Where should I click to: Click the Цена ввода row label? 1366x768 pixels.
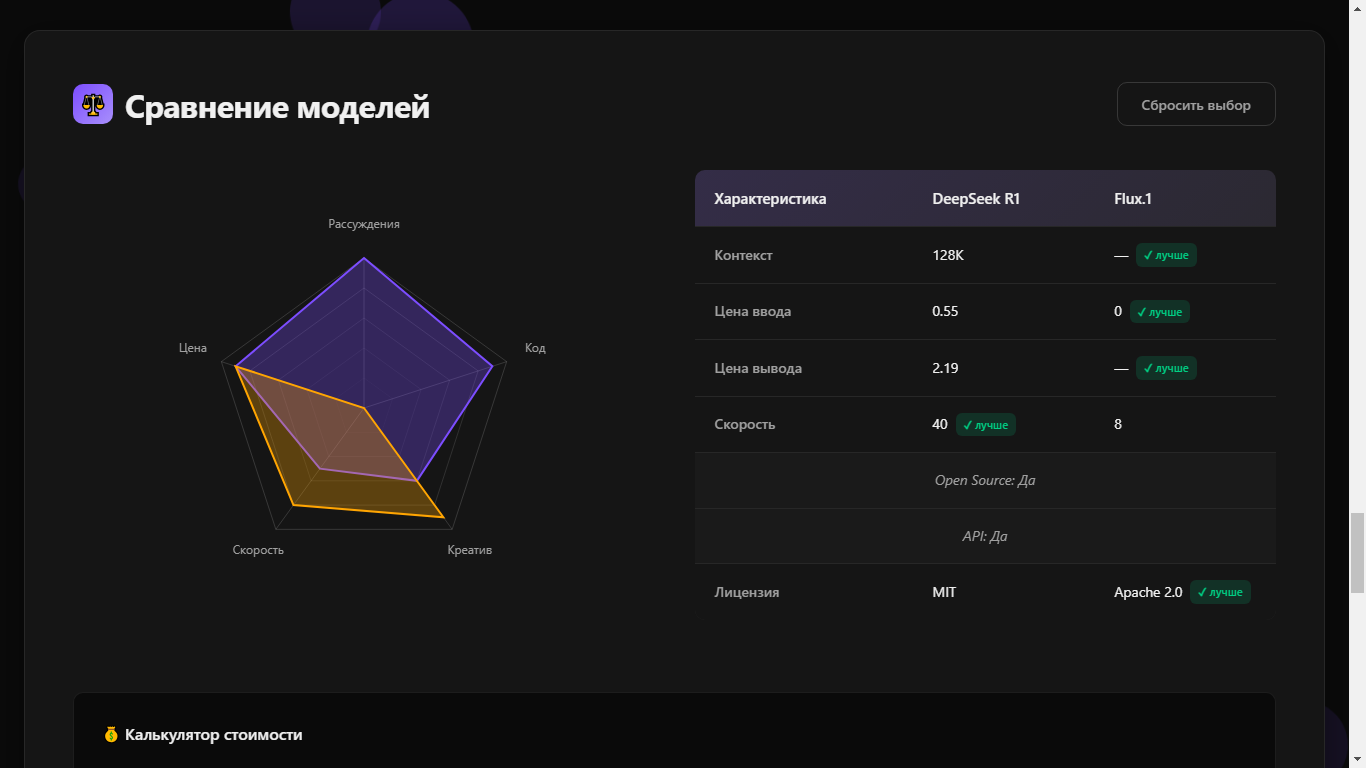point(752,311)
